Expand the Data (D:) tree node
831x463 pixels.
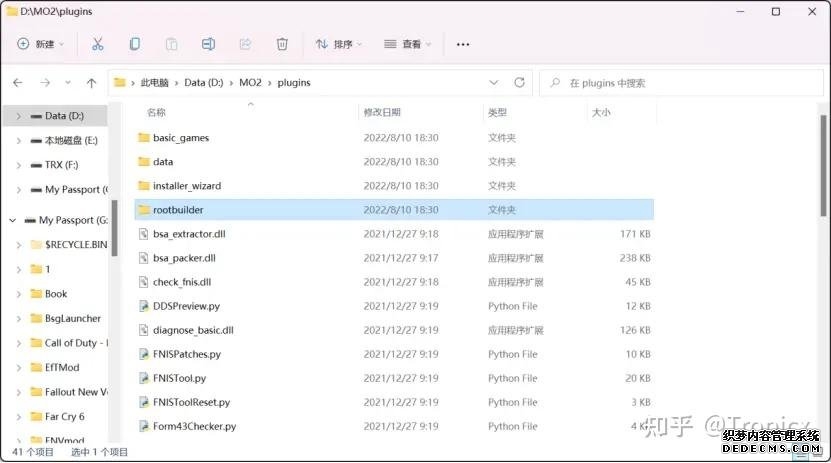(x=18, y=117)
